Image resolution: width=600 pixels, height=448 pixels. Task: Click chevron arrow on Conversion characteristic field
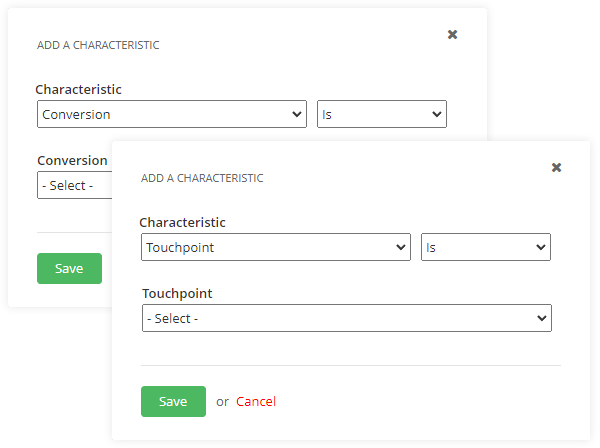tap(296, 115)
